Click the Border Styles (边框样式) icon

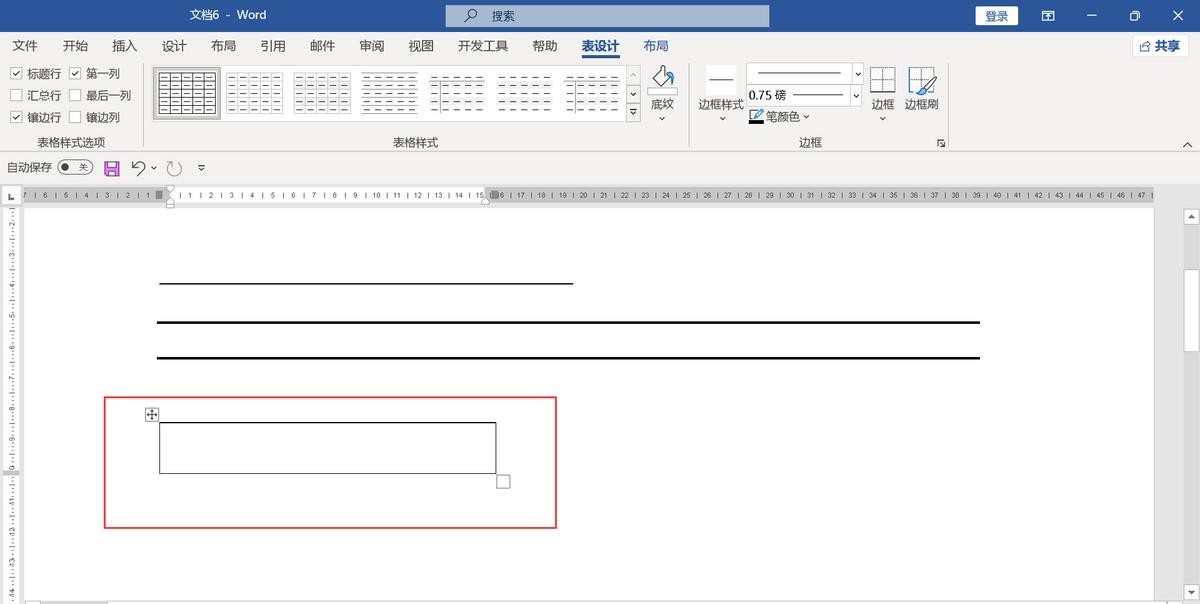[720, 81]
